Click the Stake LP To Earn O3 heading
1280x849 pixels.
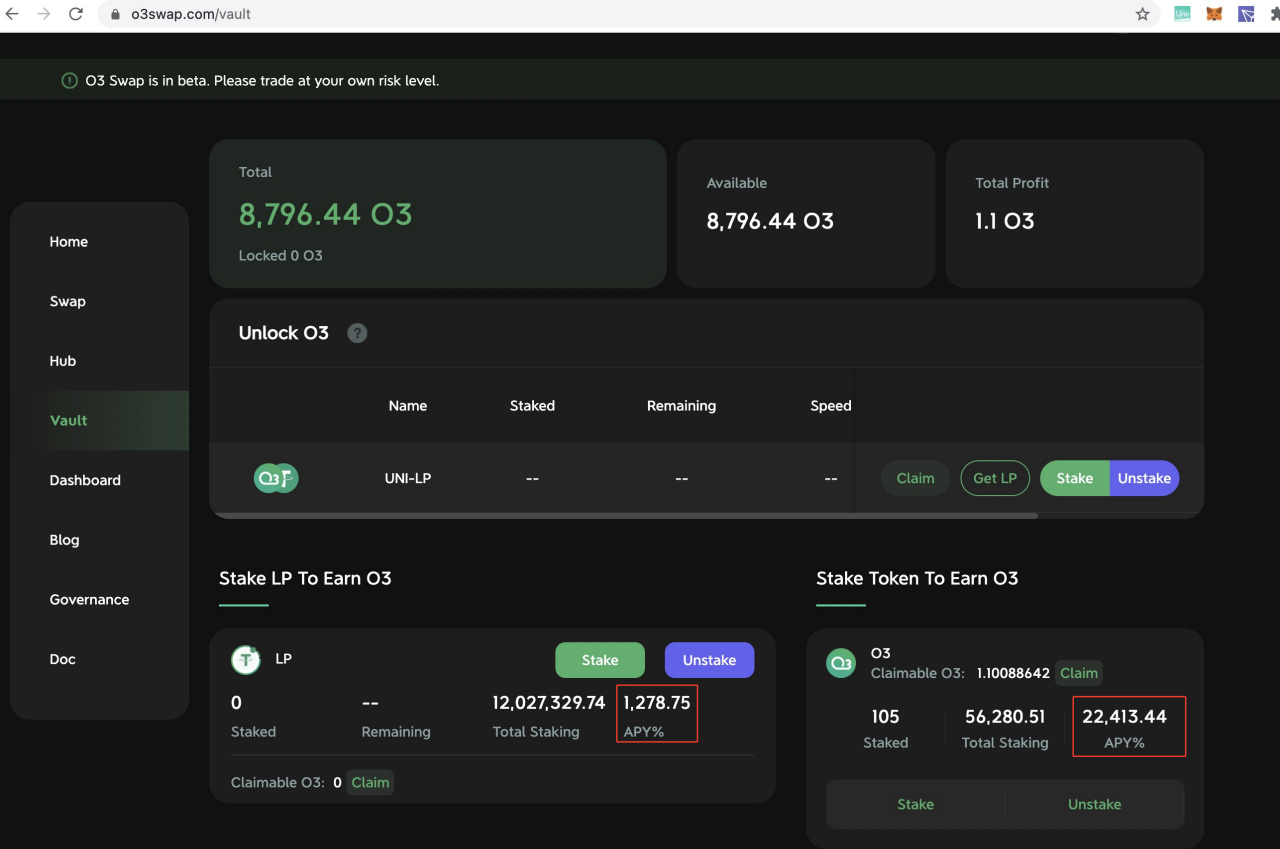[305, 578]
